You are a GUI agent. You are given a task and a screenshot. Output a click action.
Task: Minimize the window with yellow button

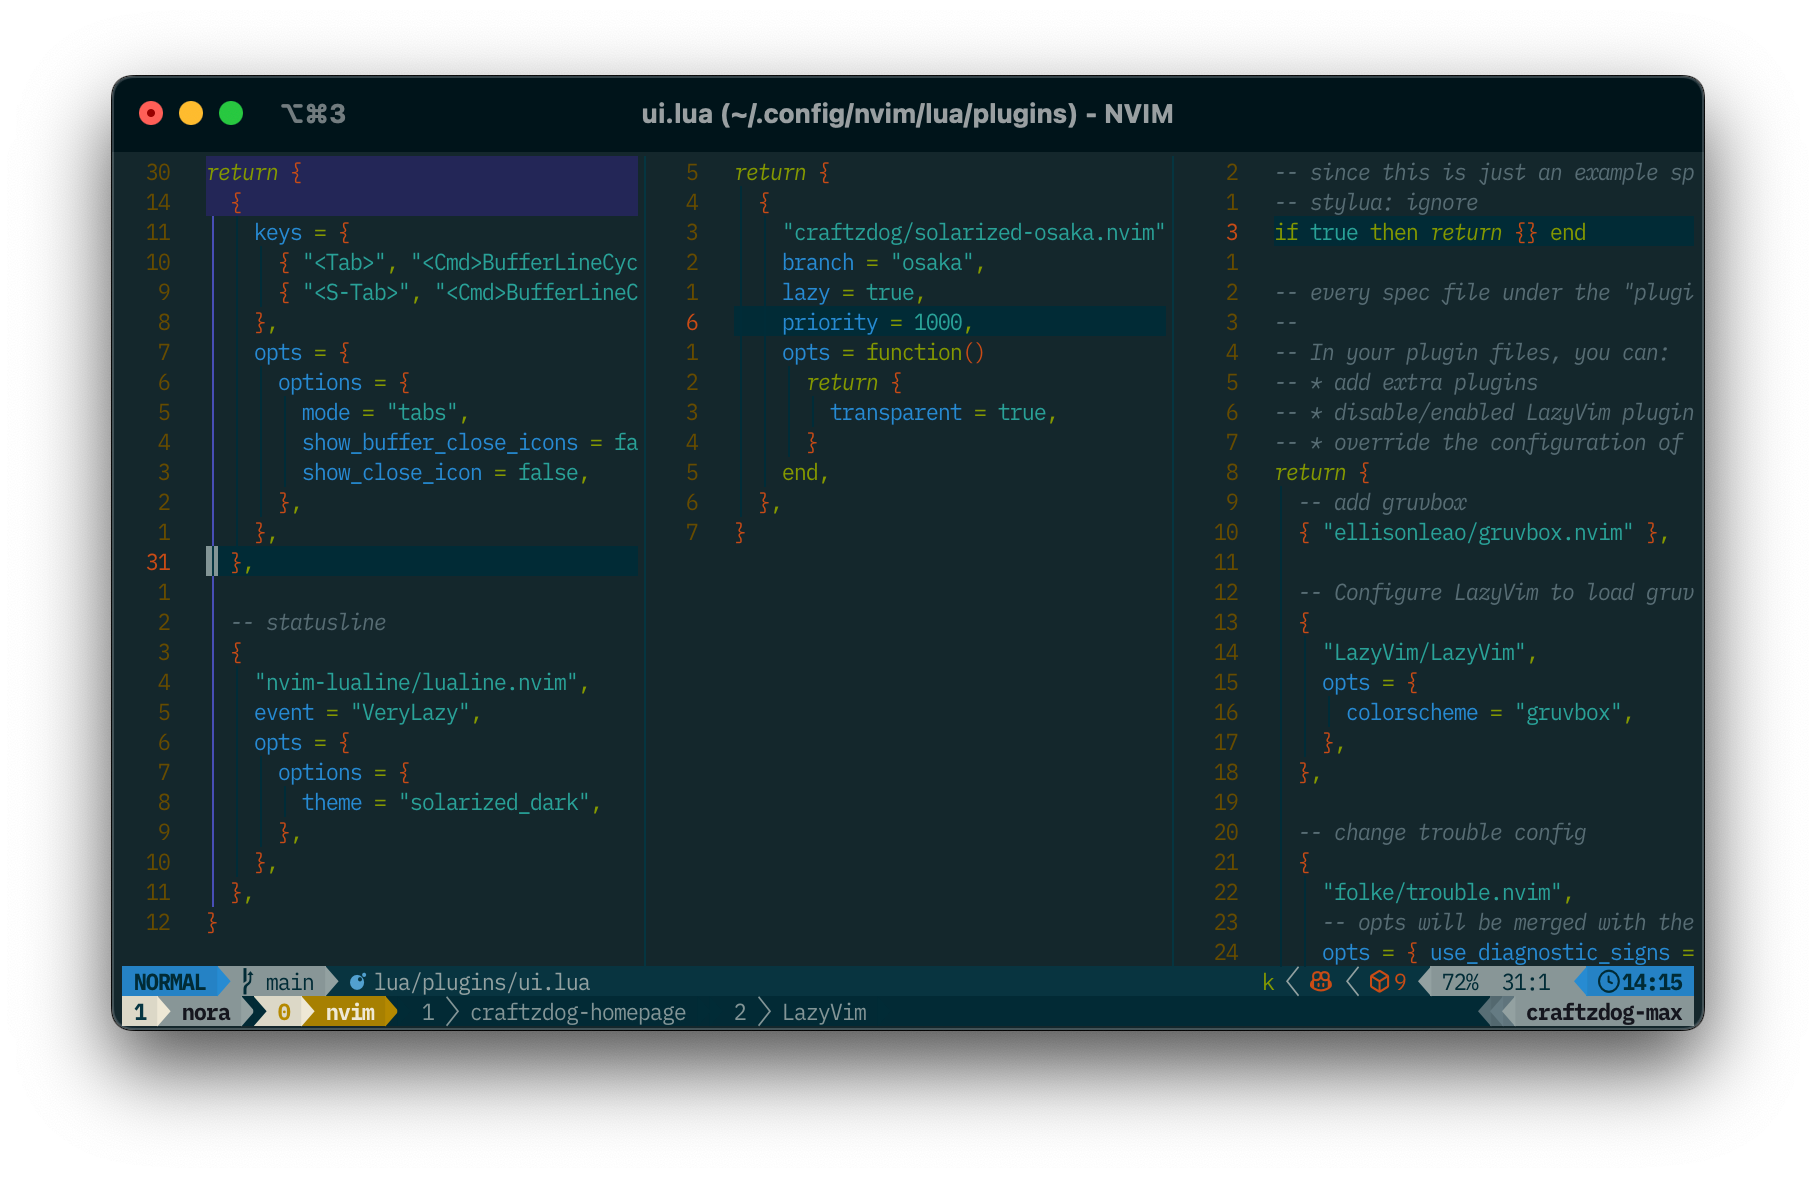click(x=191, y=113)
